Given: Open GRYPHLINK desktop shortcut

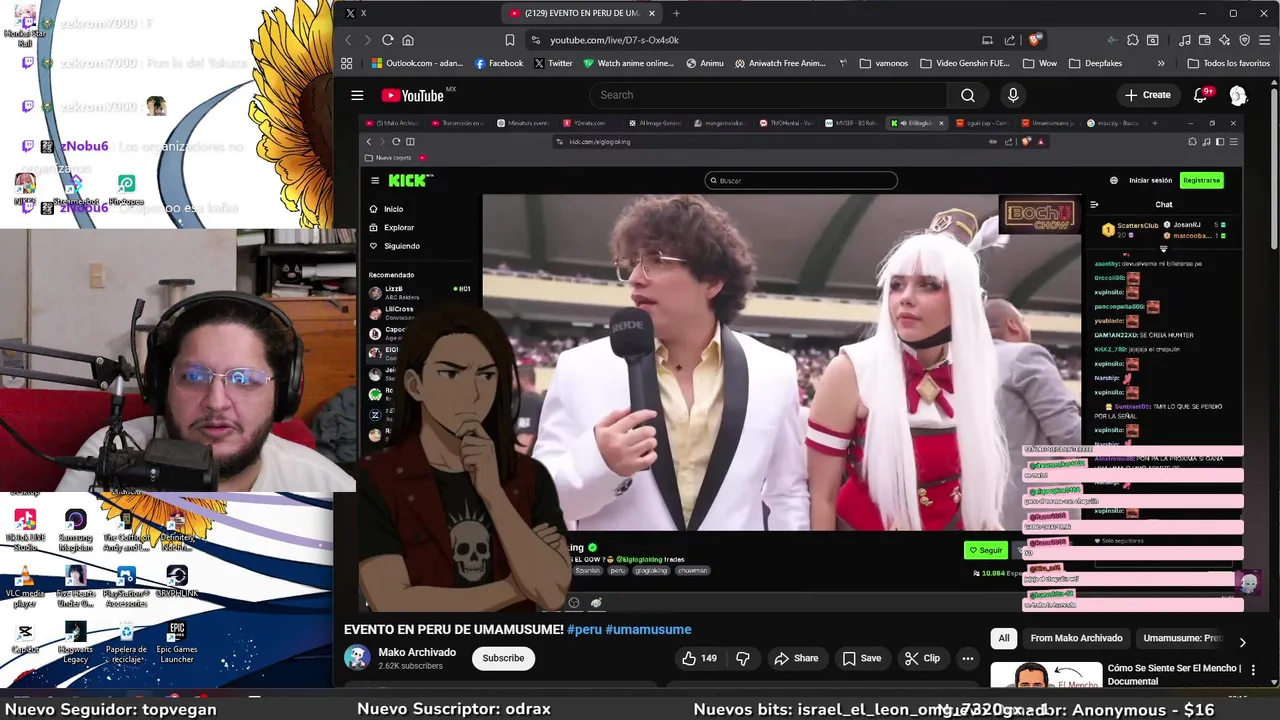Looking at the screenshot, I should [177, 583].
